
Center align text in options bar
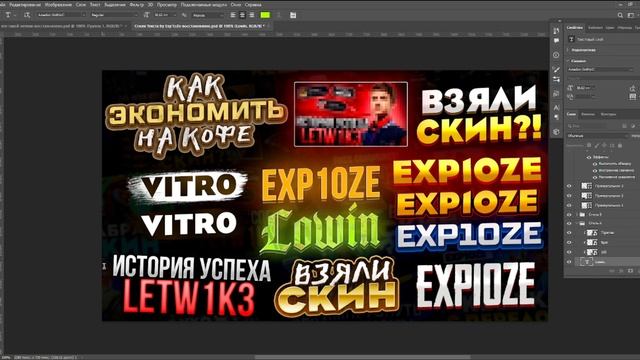pos(242,15)
